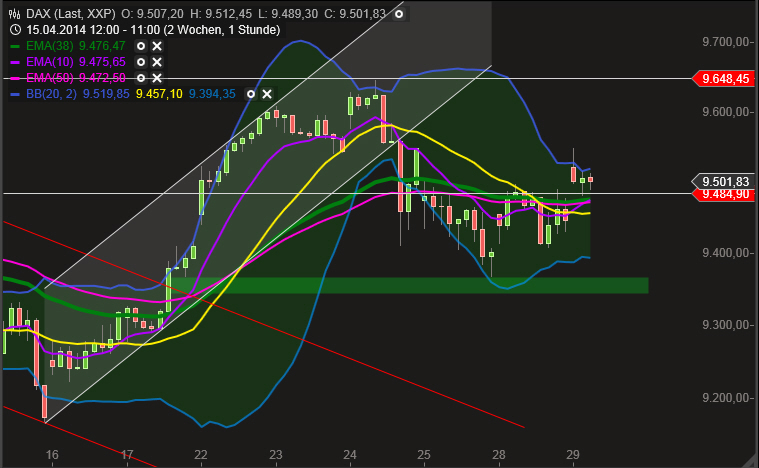This screenshot has width=759, height=468.
Task: Click the EMA(38) value 9.476,47
Action: click(x=102, y=46)
